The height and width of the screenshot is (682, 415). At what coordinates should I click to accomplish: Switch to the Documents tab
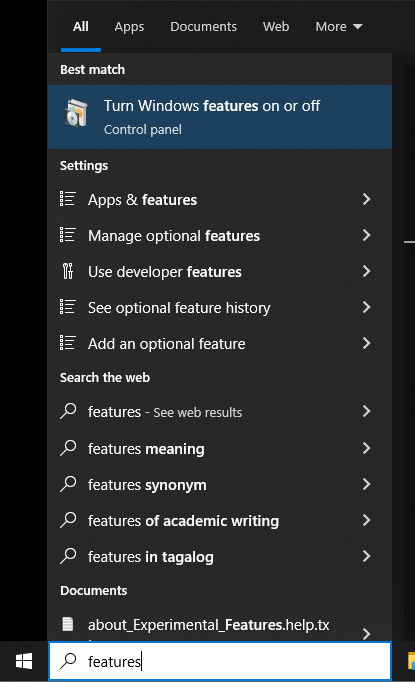(203, 27)
